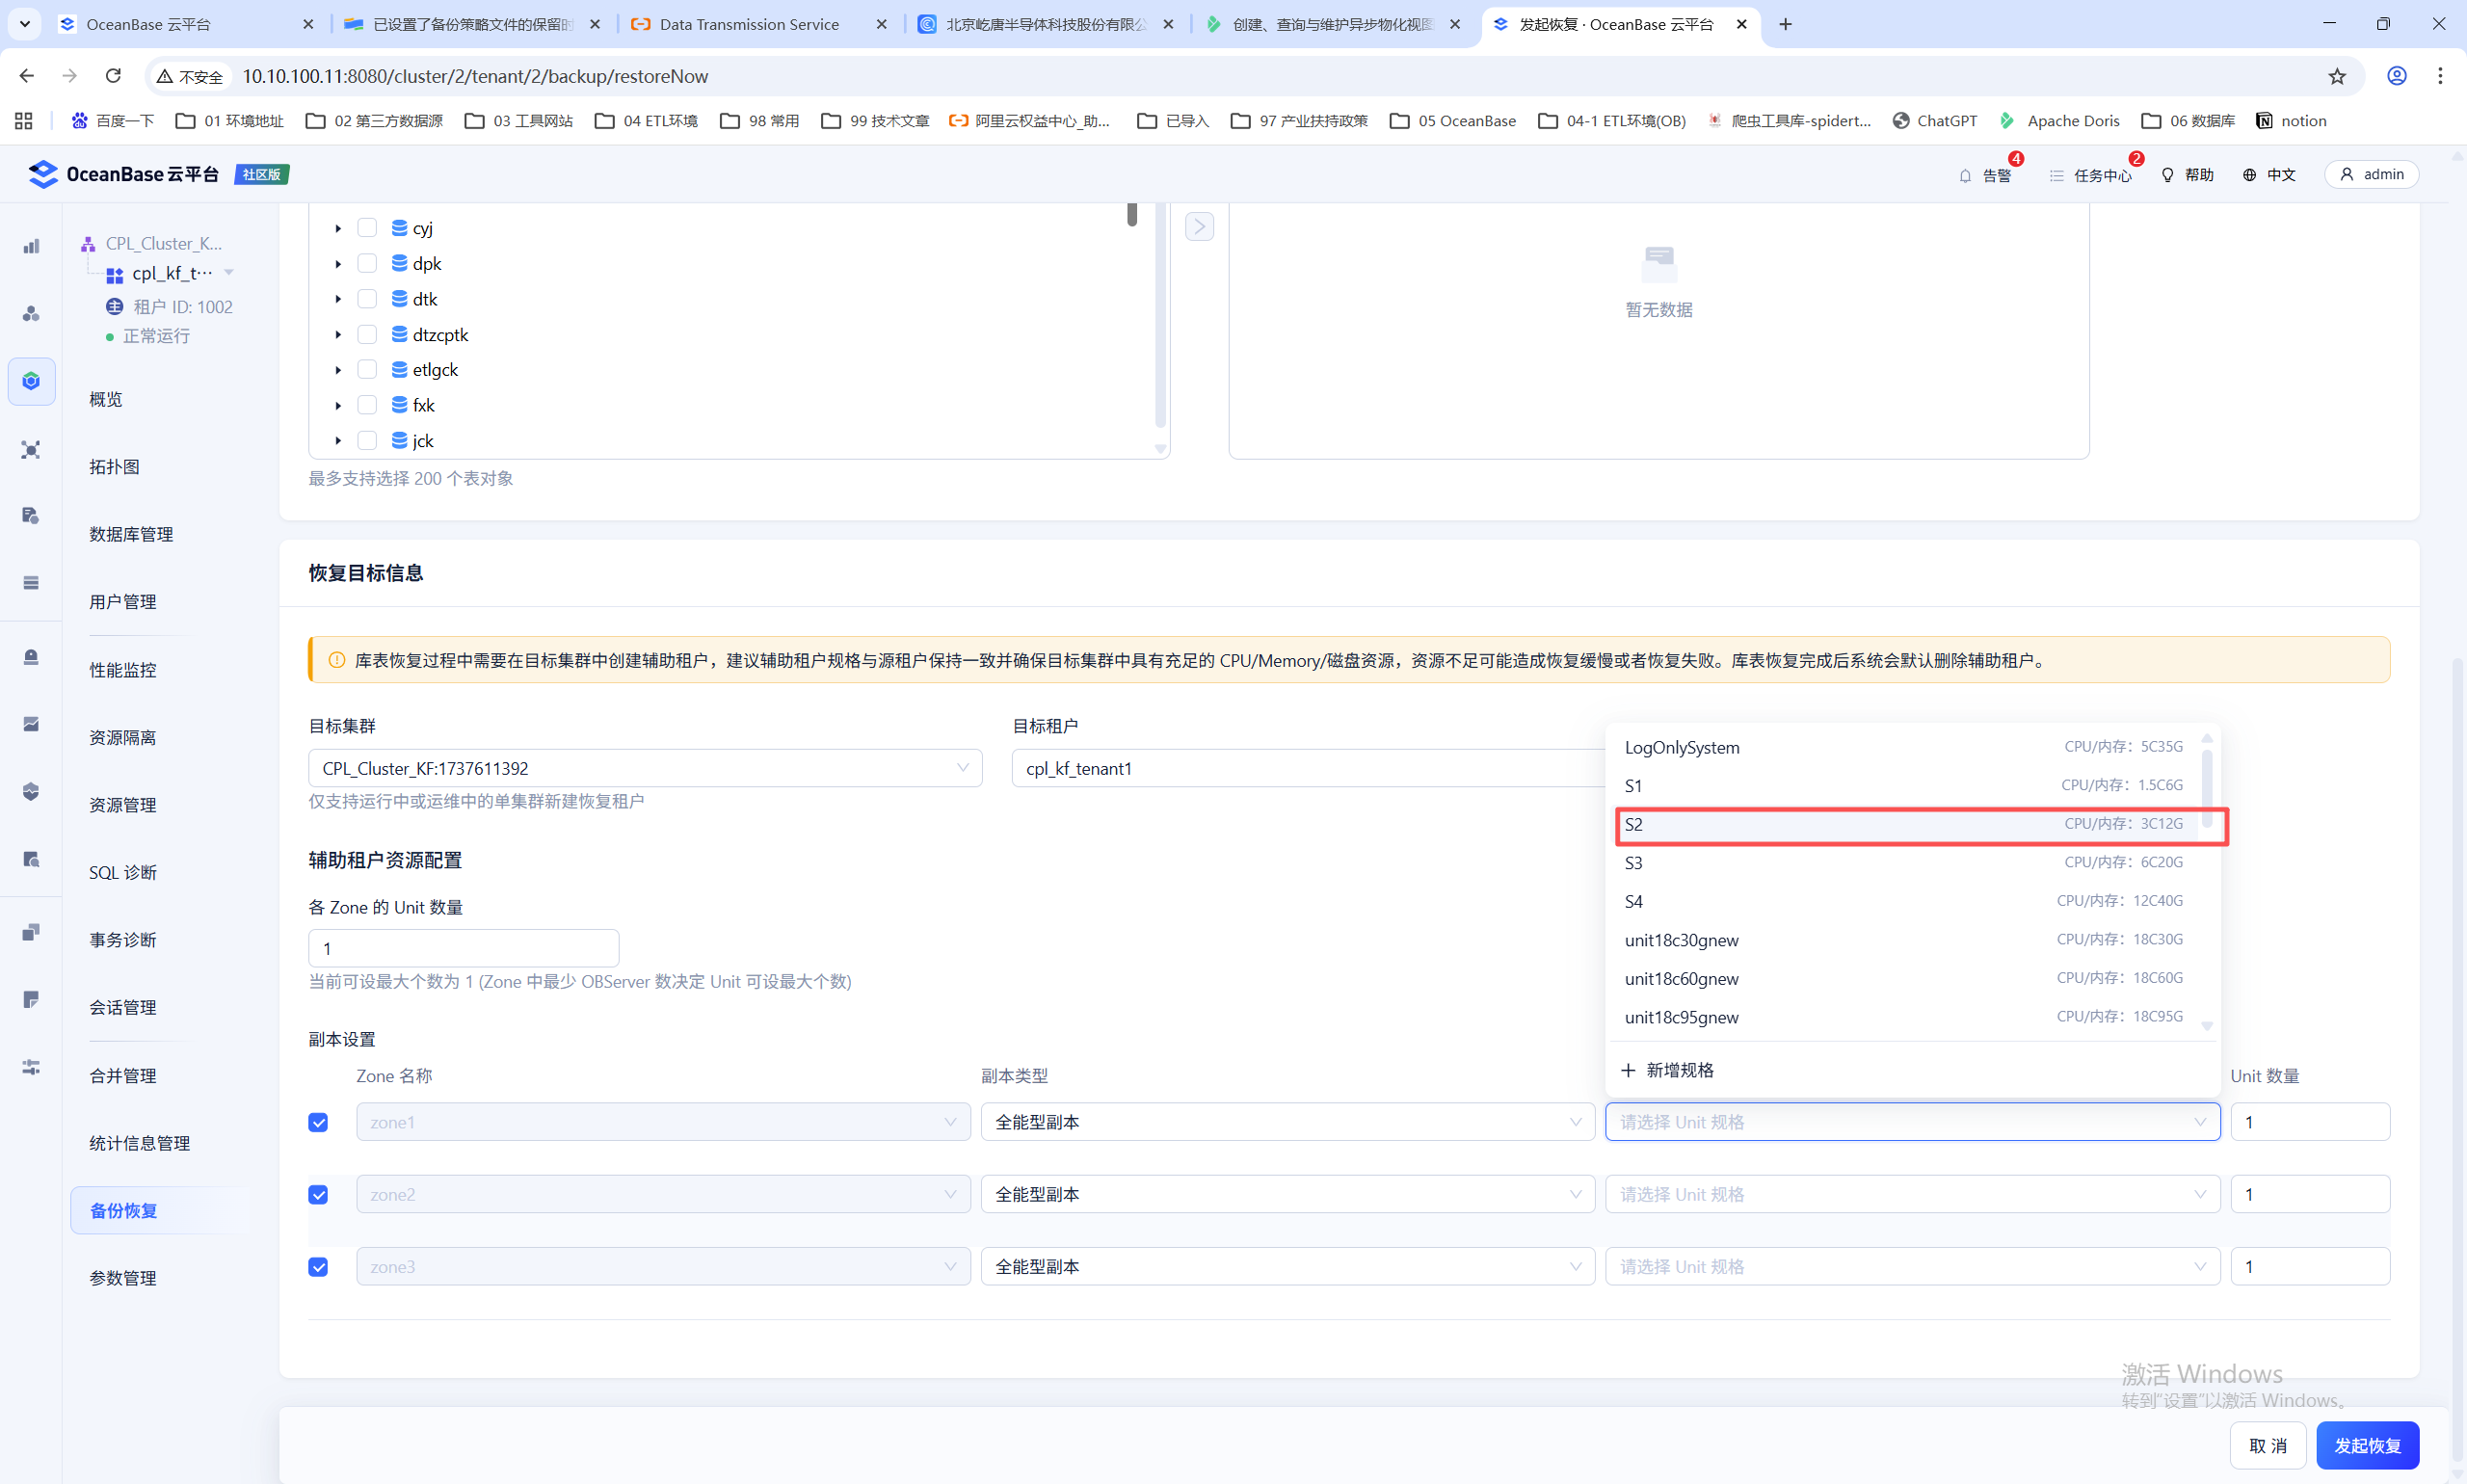
Task: Click the move-right transfer arrow button
Action: (x=1199, y=227)
